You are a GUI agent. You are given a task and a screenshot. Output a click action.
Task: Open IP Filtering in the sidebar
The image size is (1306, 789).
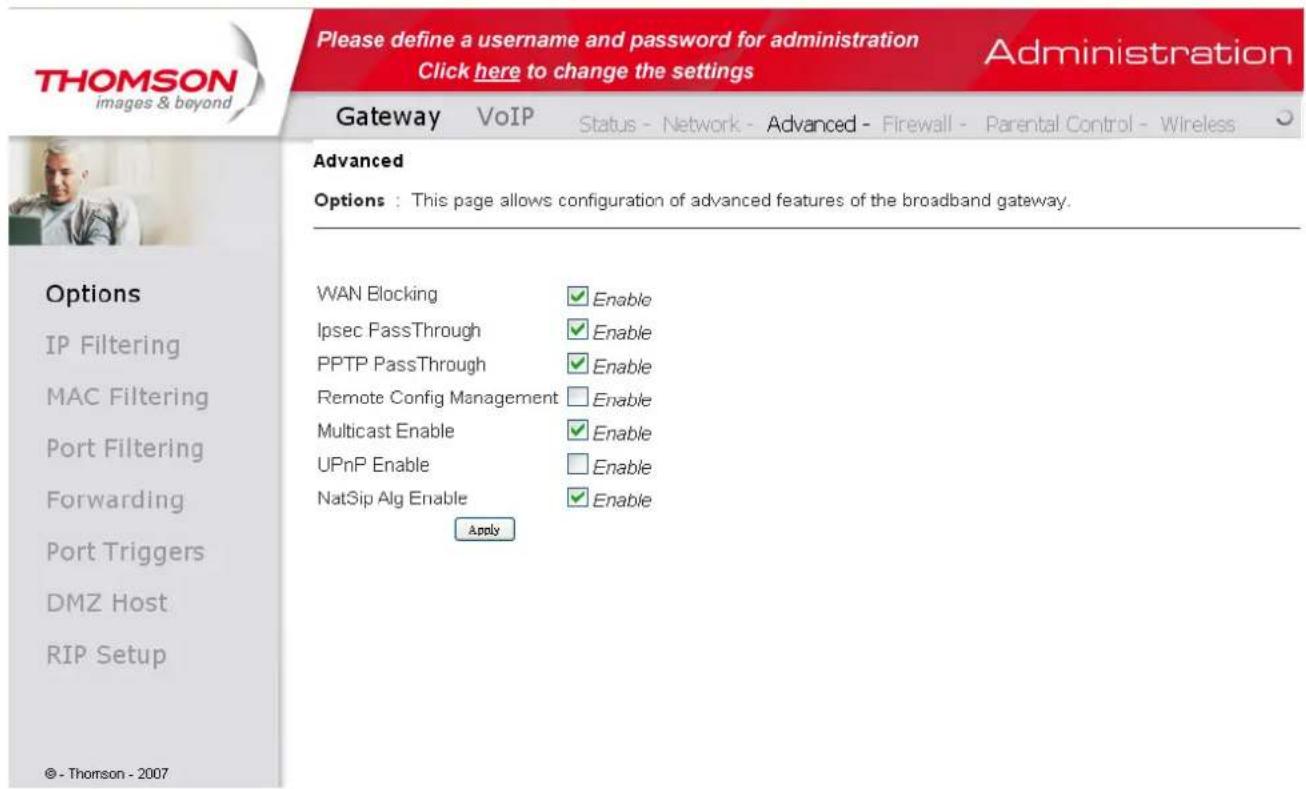[x=113, y=346]
